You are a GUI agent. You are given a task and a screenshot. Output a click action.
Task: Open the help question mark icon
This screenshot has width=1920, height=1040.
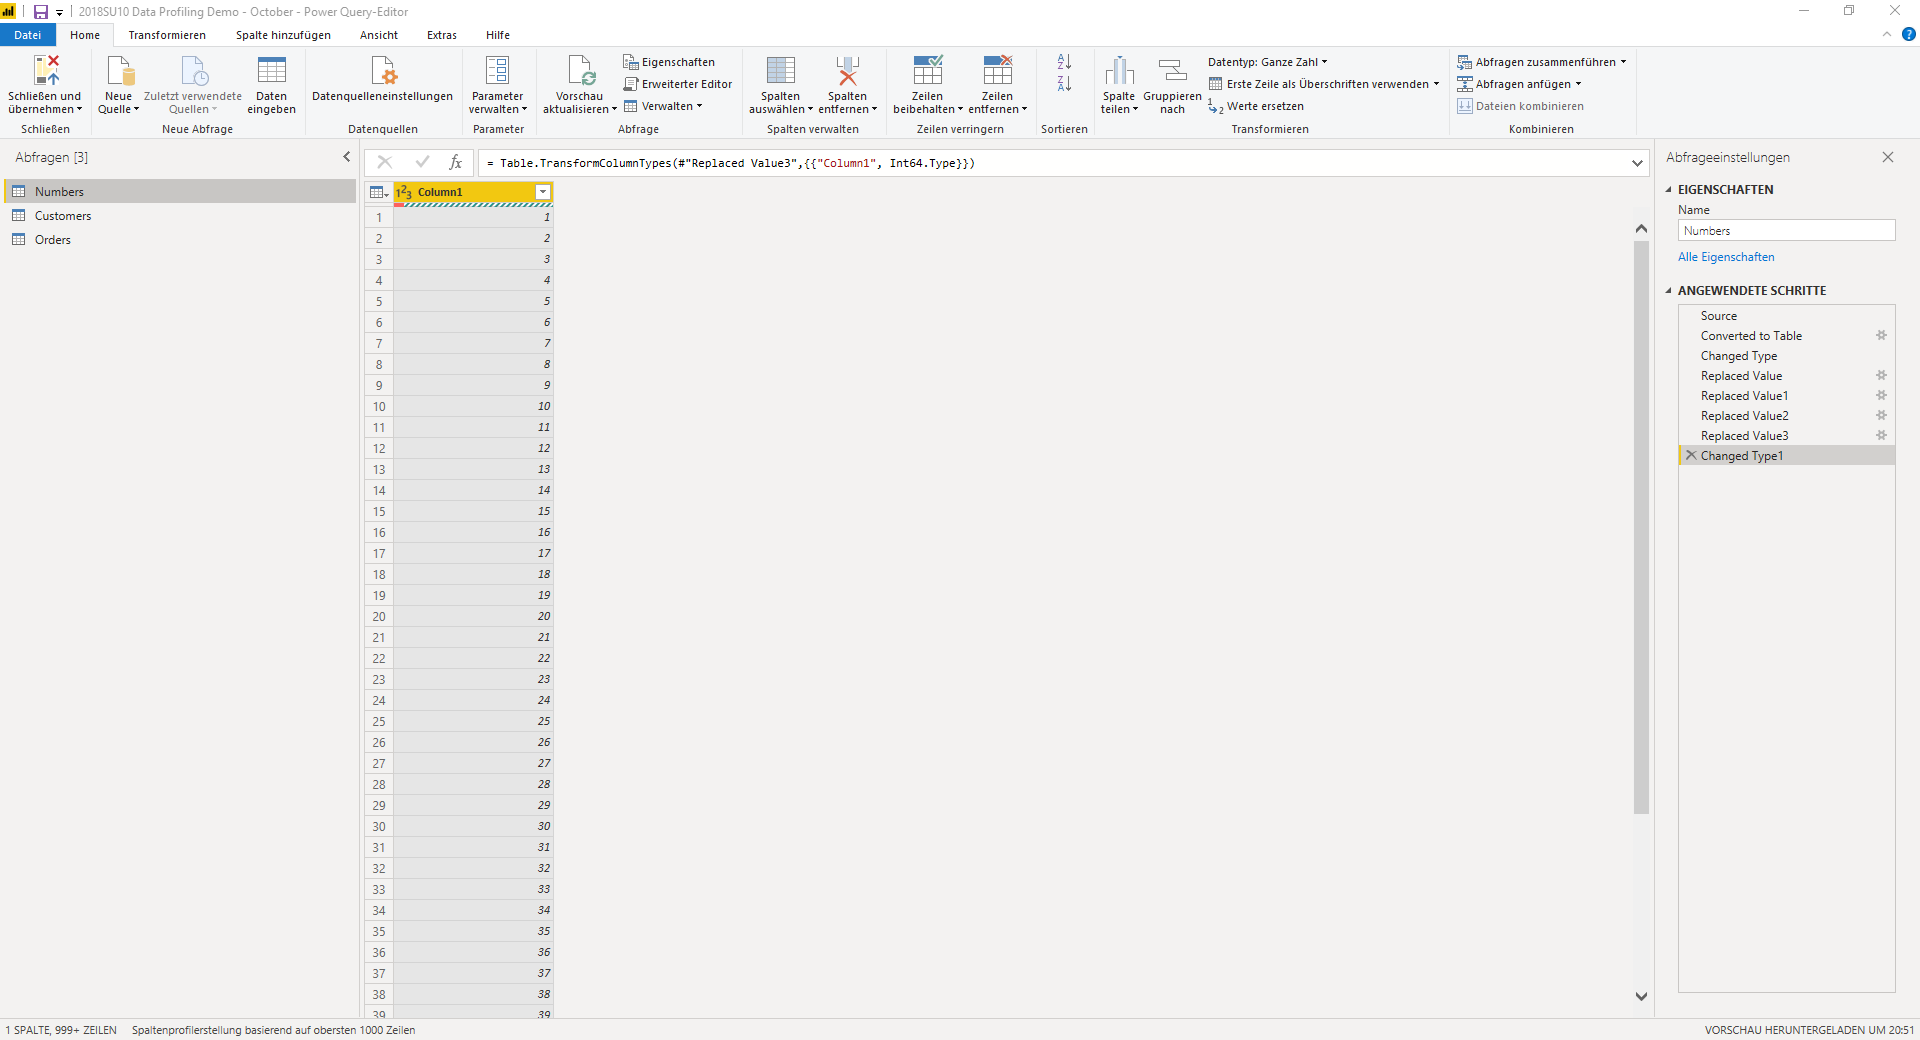pos(1908,34)
